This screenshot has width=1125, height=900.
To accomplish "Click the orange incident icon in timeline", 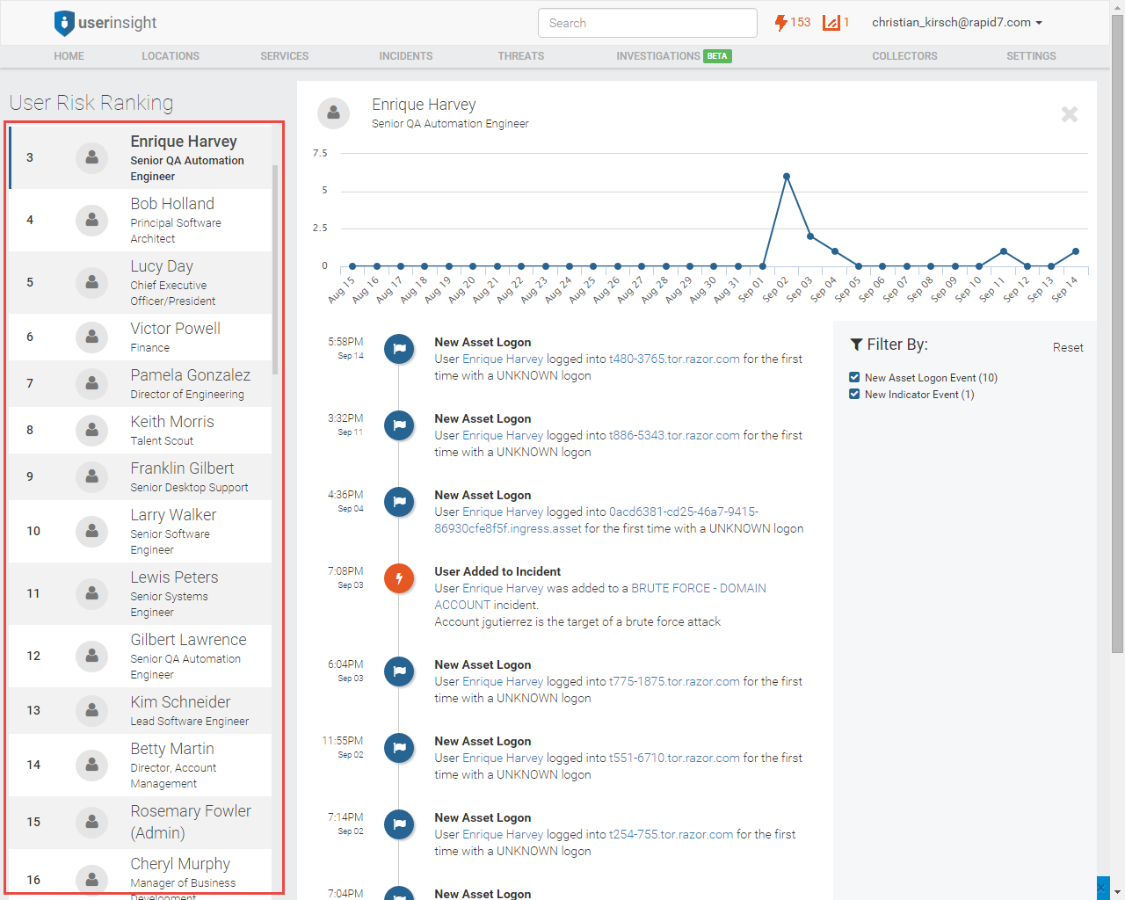I will click(x=399, y=579).
